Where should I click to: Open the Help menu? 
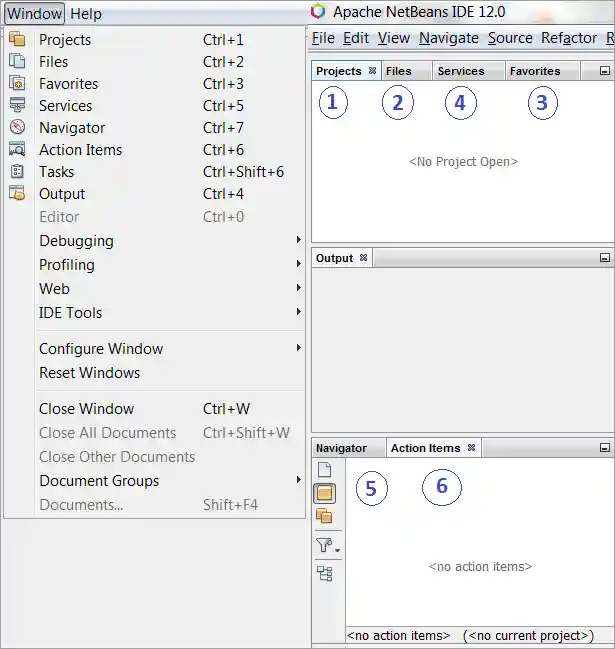click(86, 14)
